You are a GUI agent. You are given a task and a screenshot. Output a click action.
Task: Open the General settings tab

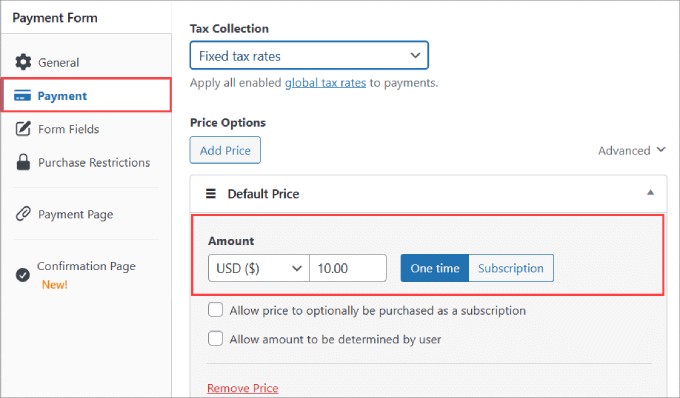(59, 62)
